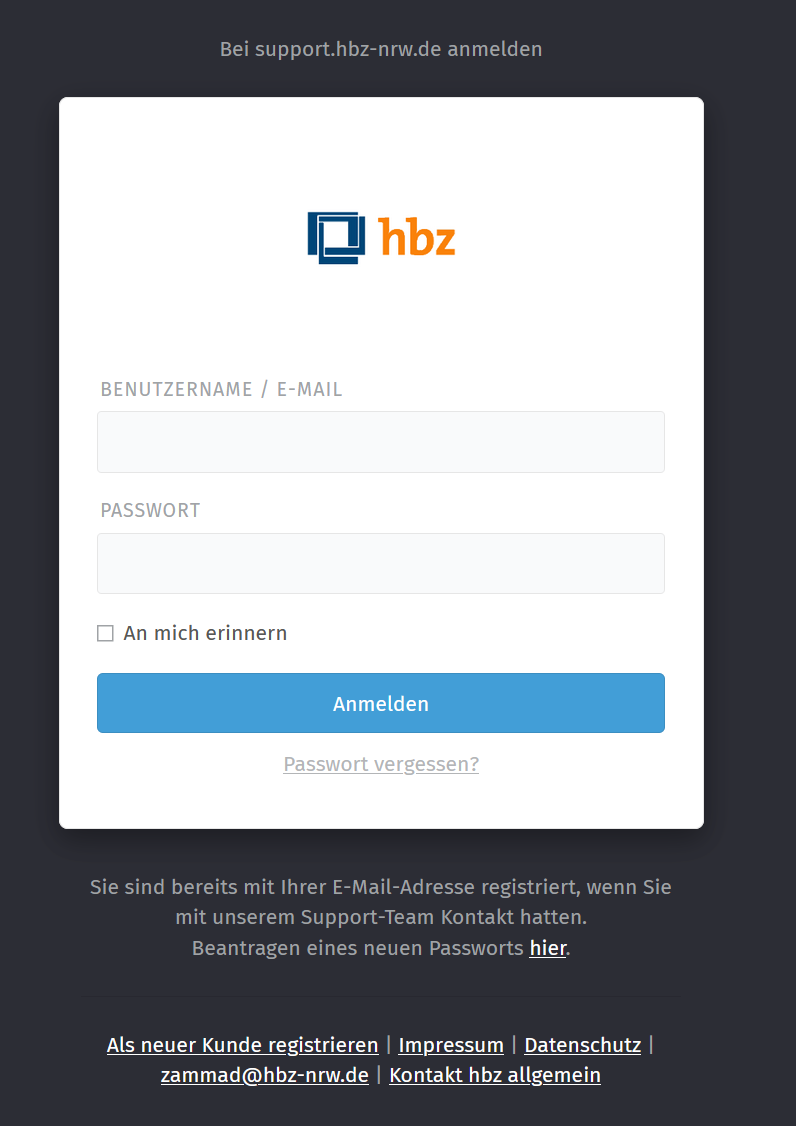Click the blue hbz square logo icon
Viewport: 796px width, 1126px height.
[335, 238]
